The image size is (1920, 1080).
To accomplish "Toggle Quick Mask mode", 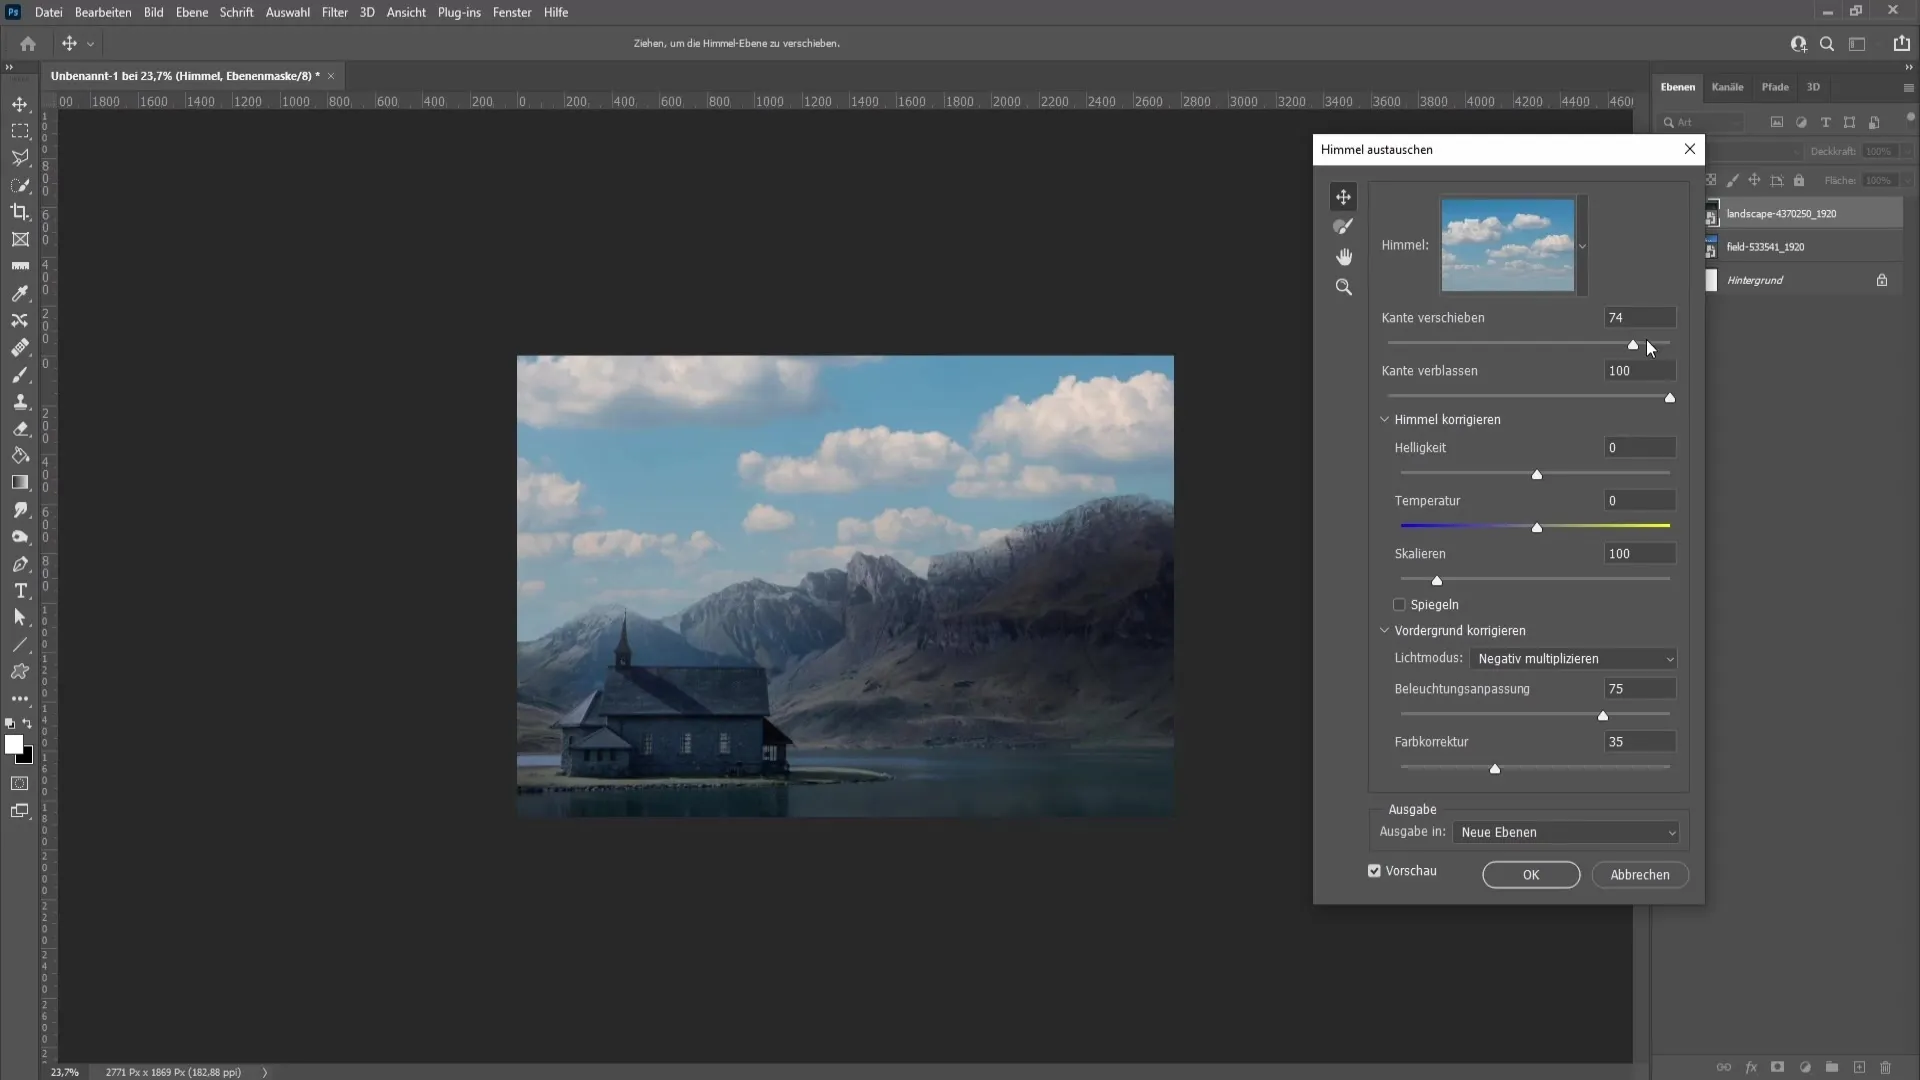I will (20, 784).
